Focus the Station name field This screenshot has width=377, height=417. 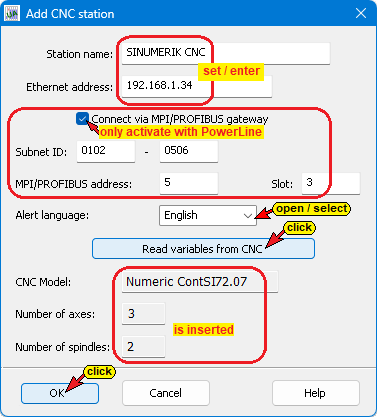pyautogui.click(x=226, y=53)
